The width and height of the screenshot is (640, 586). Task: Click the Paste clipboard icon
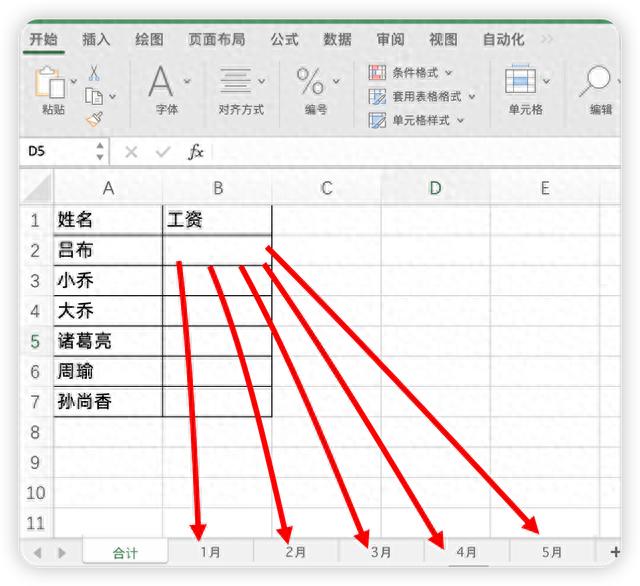pos(50,82)
